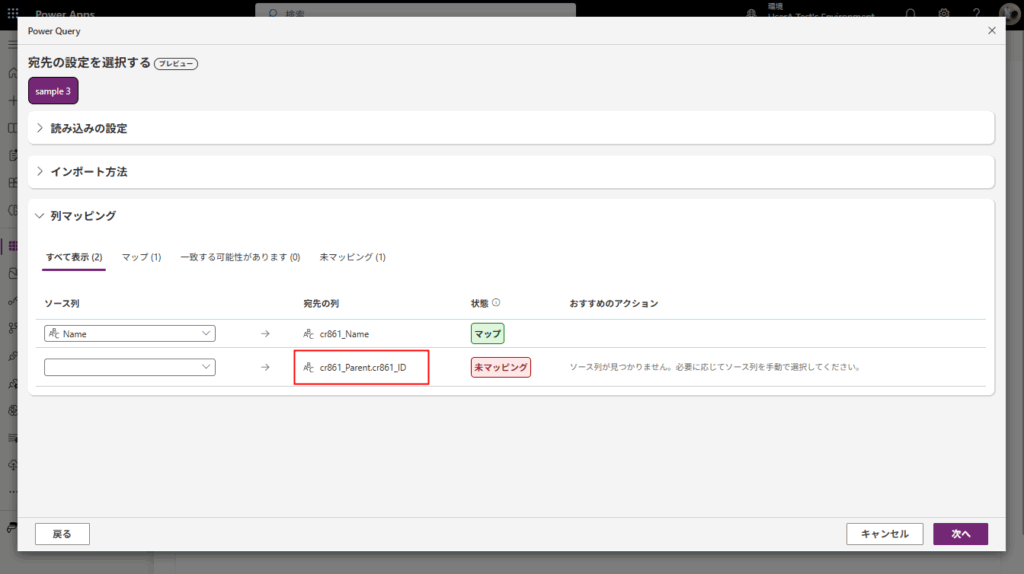Click the 次へ button
The width and height of the screenshot is (1024, 574).
click(x=960, y=534)
